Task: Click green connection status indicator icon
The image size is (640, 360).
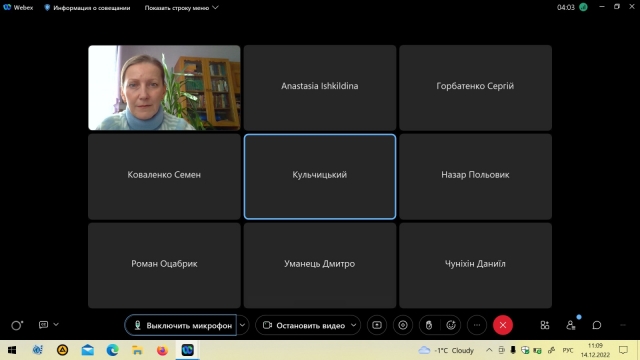Action: coord(584,7)
